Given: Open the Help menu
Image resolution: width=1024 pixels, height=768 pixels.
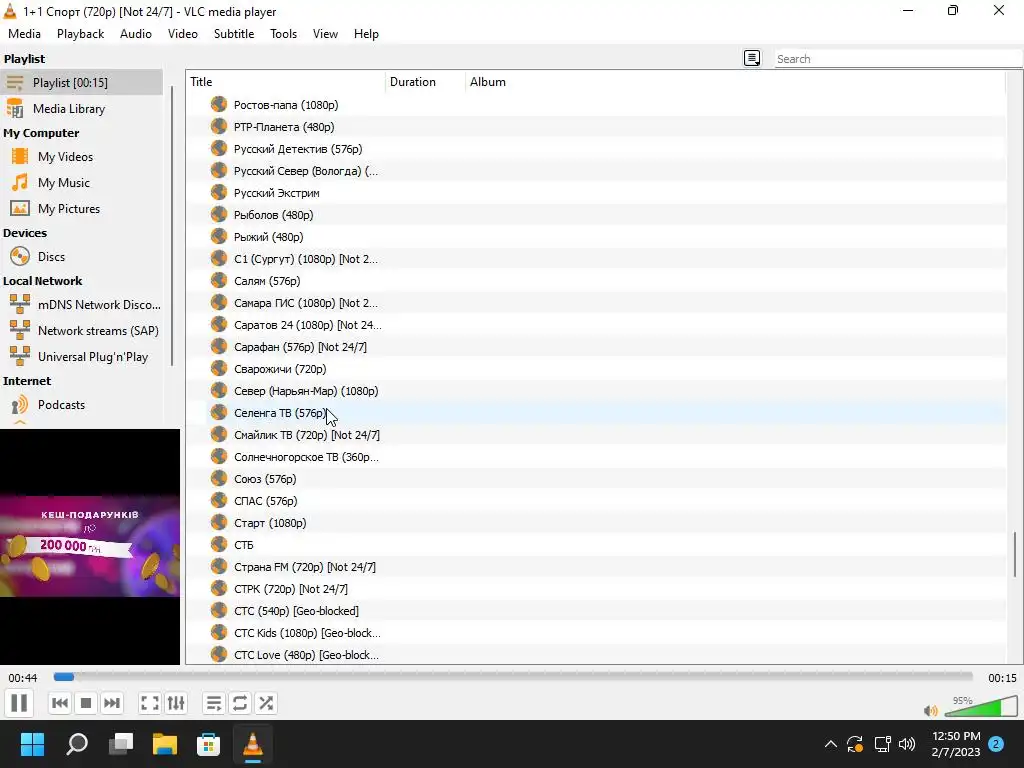Looking at the screenshot, I should click(366, 34).
